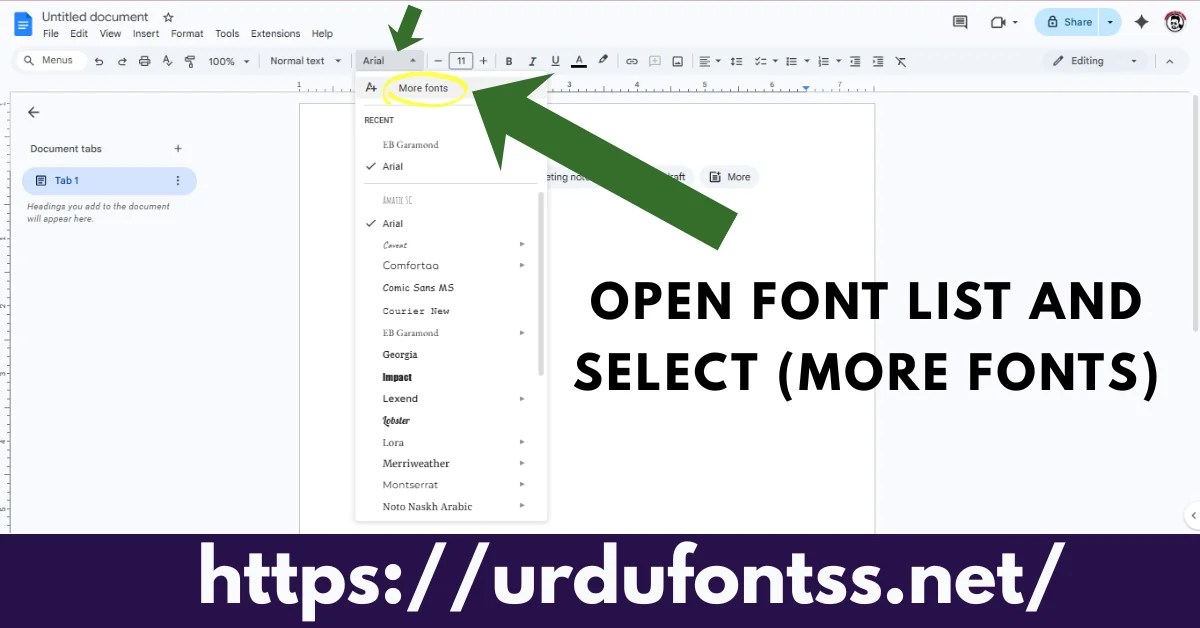Open the Insert menu

146,34
